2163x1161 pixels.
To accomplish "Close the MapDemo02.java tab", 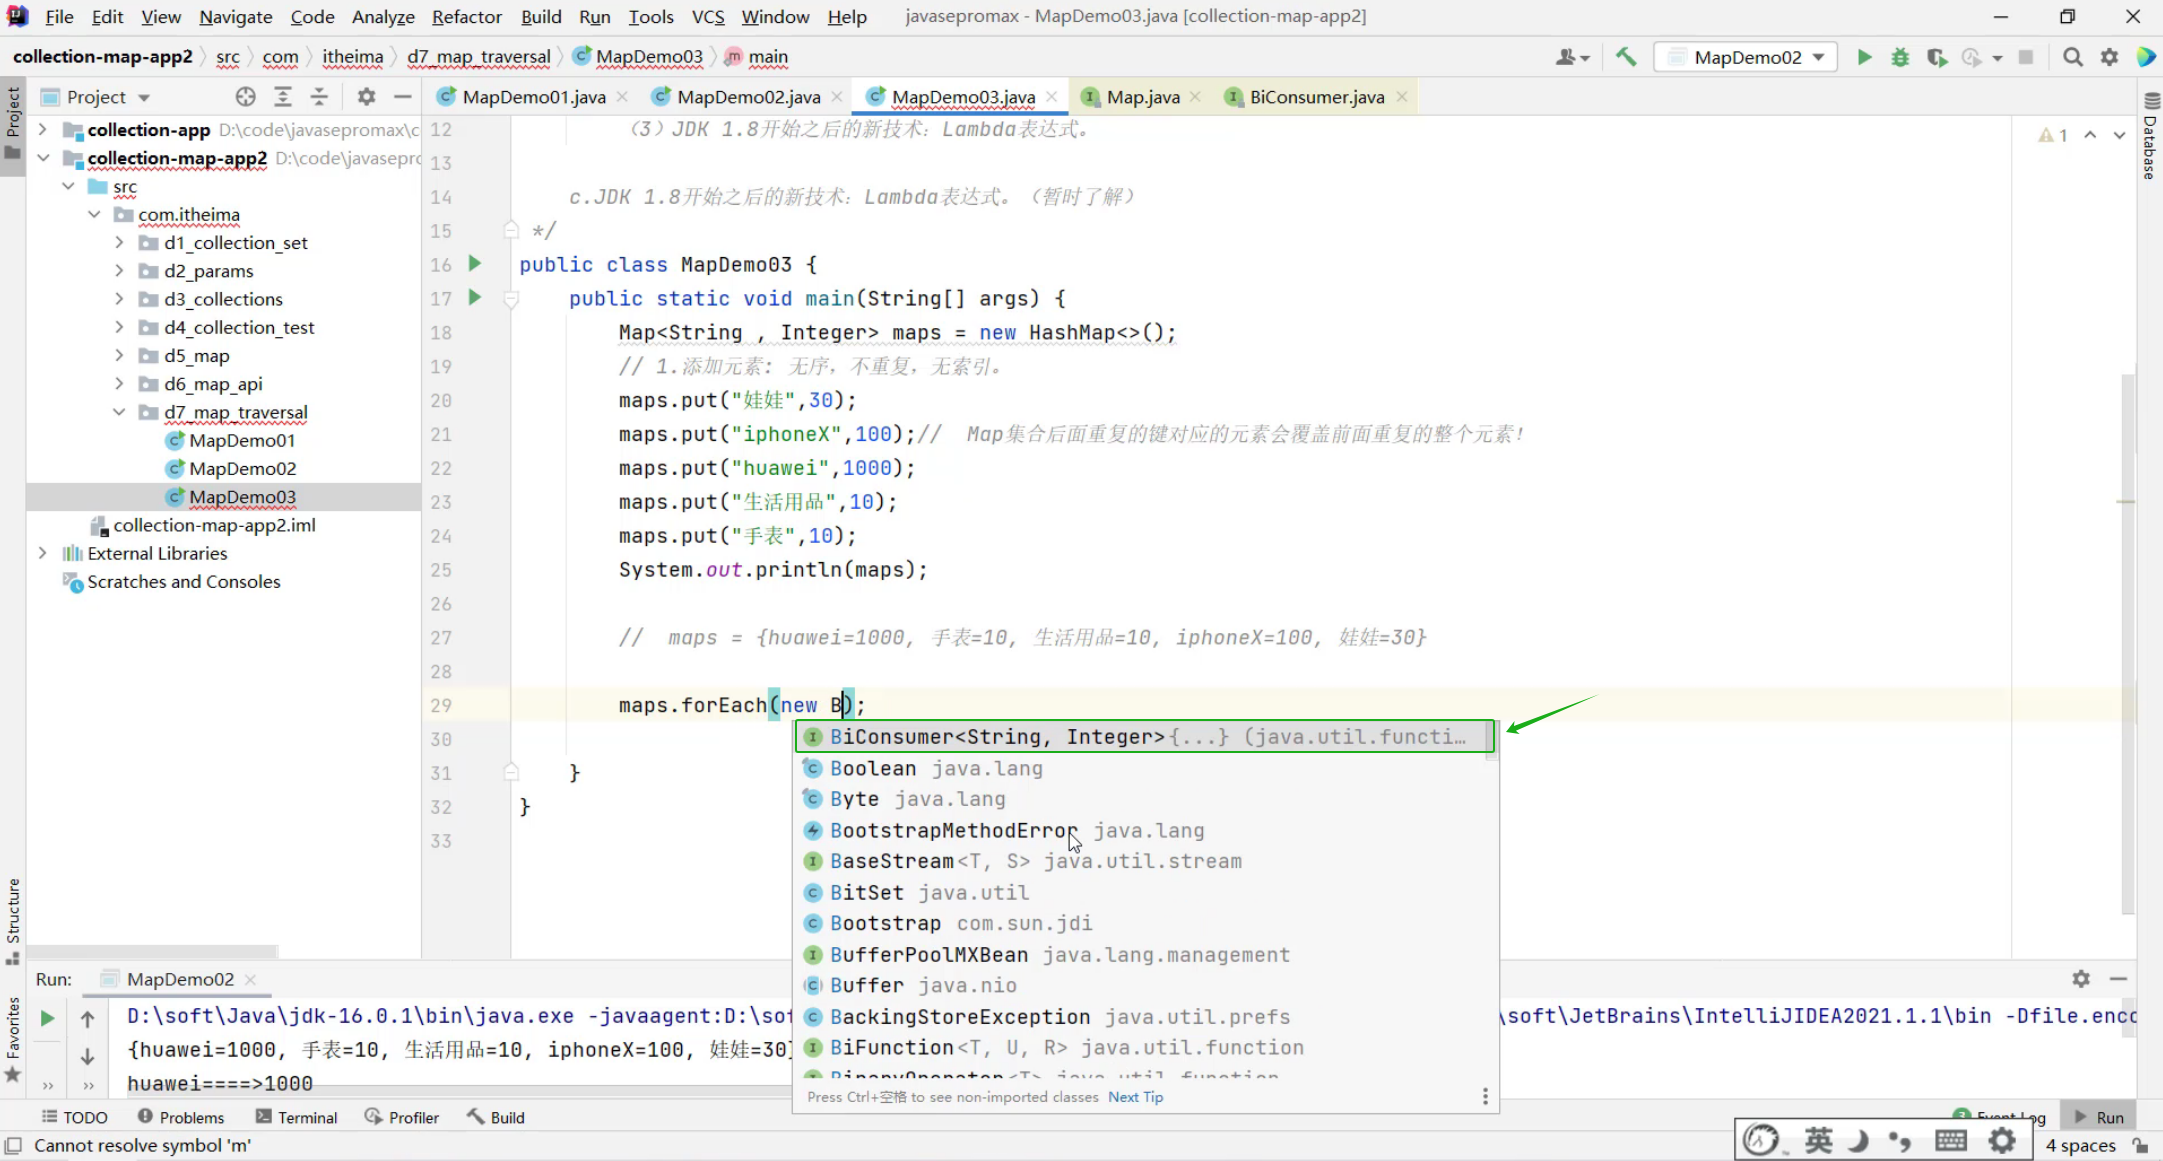I will coord(837,97).
